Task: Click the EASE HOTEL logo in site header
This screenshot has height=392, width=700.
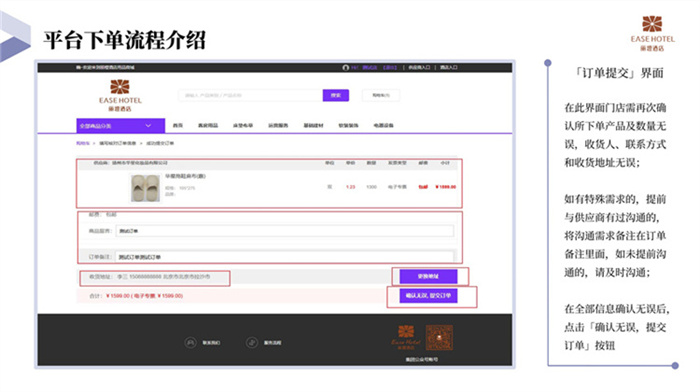Action: click(x=120, y=95)
